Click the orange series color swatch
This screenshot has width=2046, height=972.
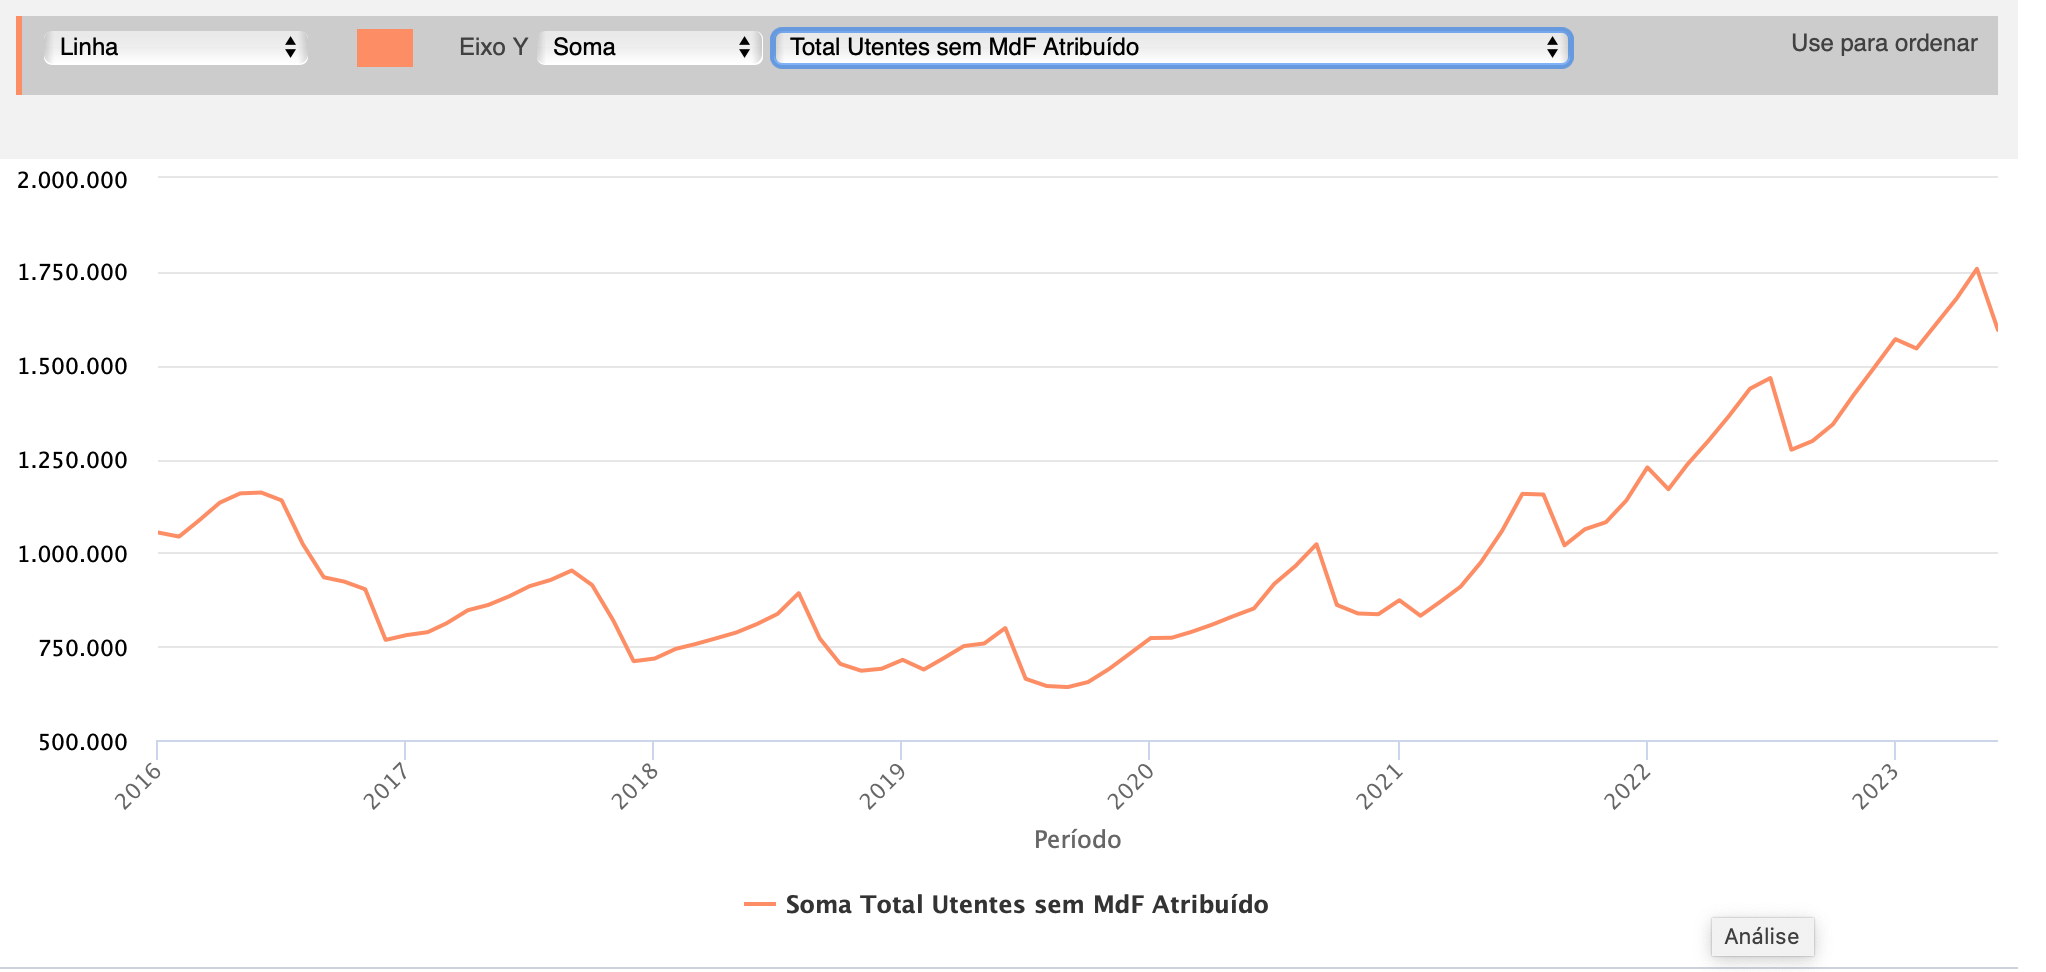[x=385, y=47]
